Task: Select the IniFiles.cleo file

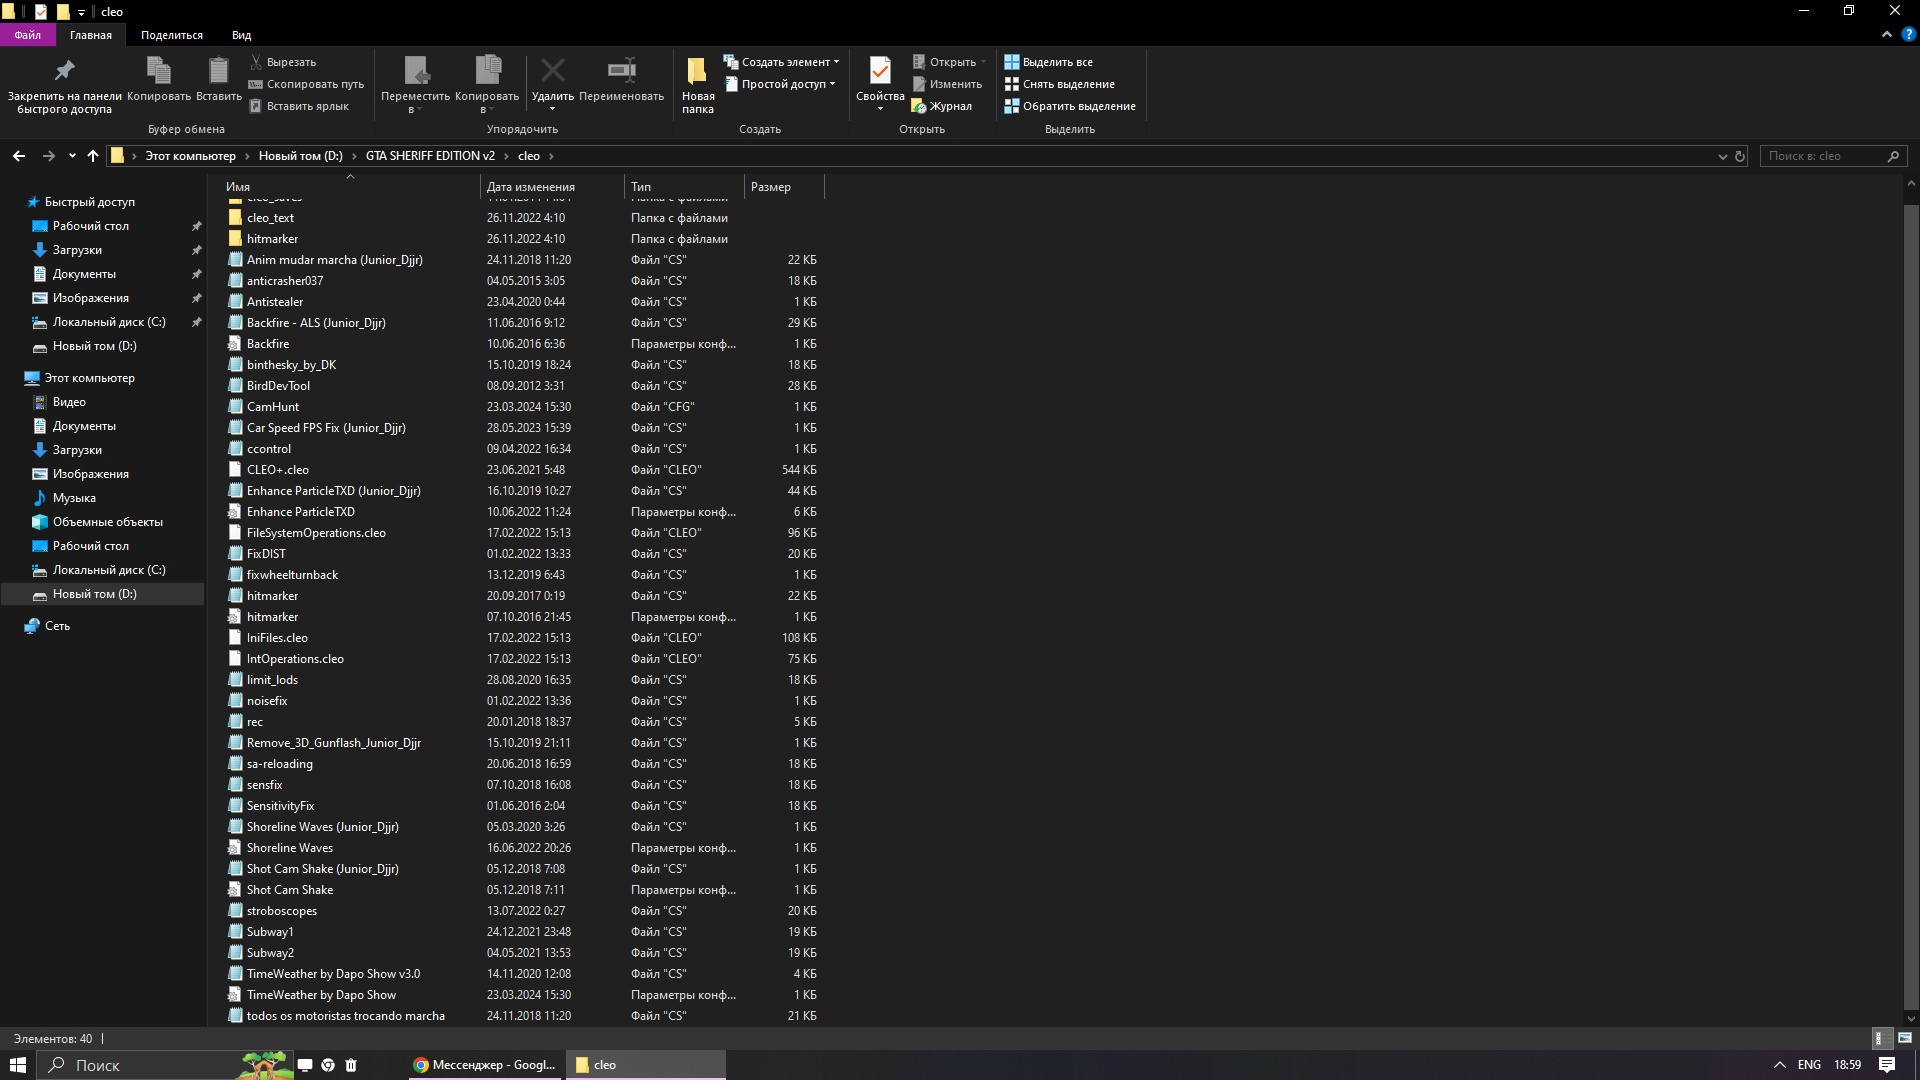Action: pyautogui.click(x=277, y=638)
